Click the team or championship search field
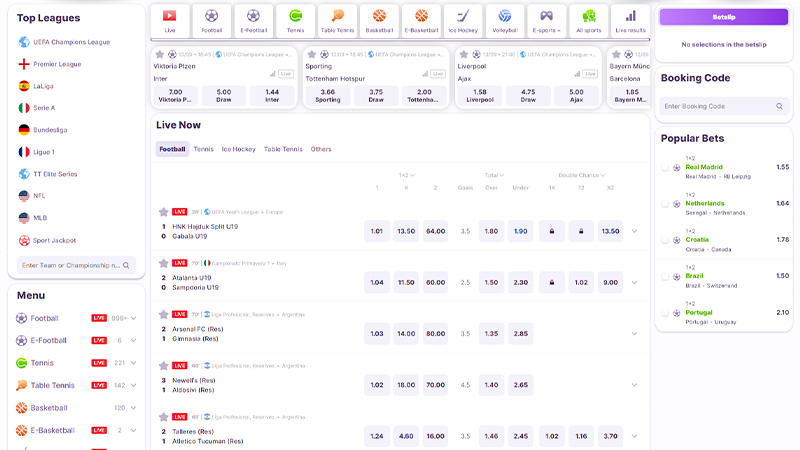This screenshot has height=450, width=800. (x=77, y=265)
